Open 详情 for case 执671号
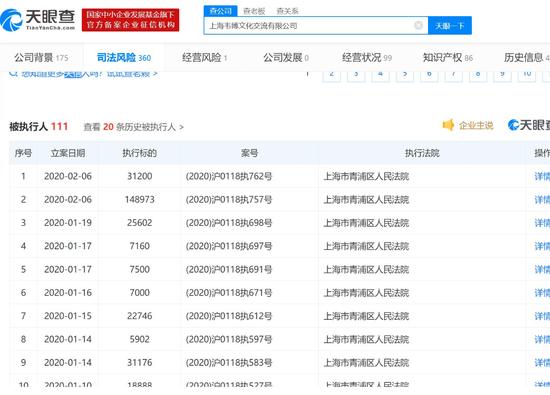This screenshot has width=550, height=395. (542, 293)
